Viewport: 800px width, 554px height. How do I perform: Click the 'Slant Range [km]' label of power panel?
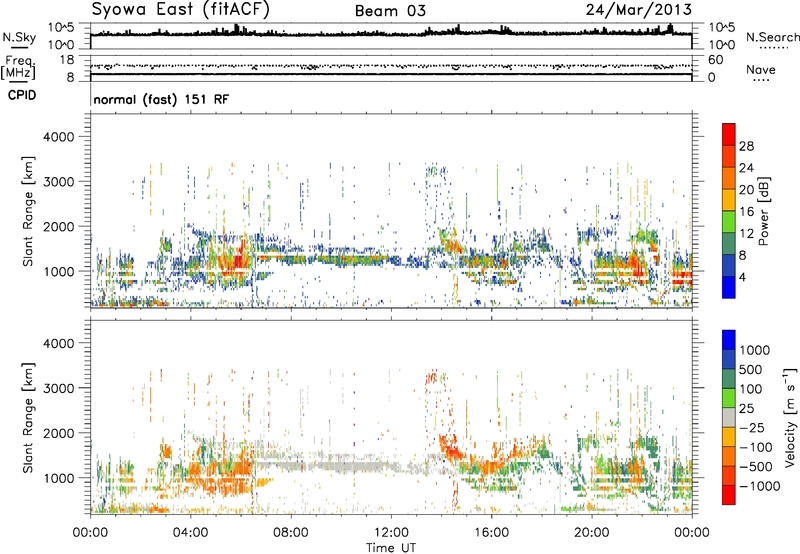click(28, 211)
